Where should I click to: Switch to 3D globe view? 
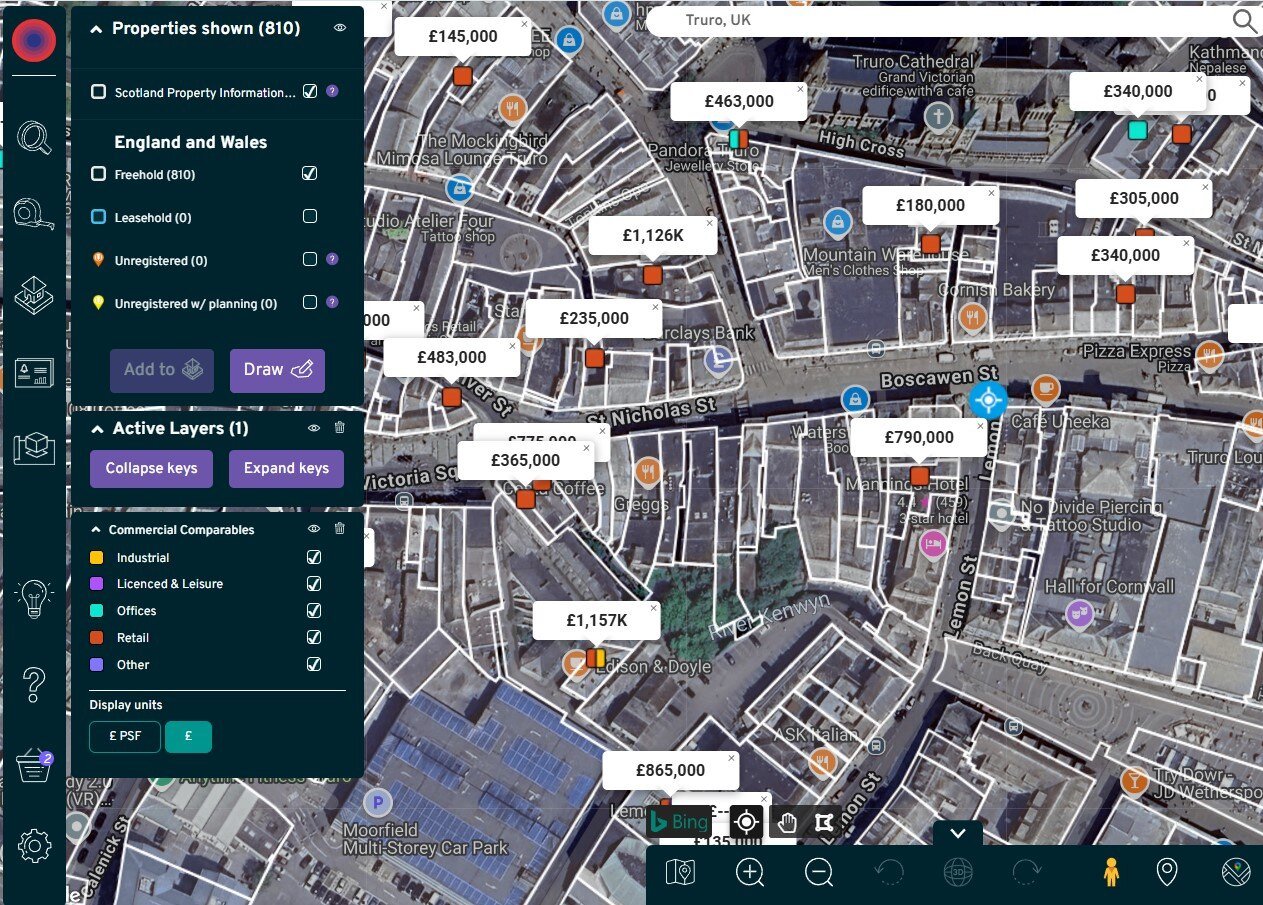[957, 871]
